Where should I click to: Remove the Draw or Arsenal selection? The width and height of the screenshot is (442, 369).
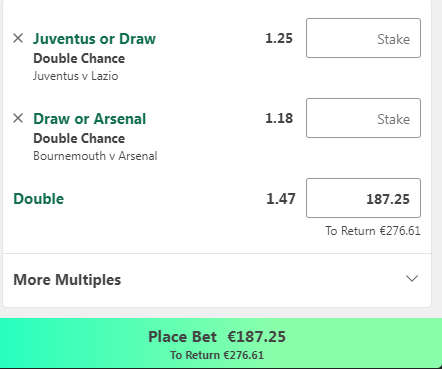pos(18,118)
